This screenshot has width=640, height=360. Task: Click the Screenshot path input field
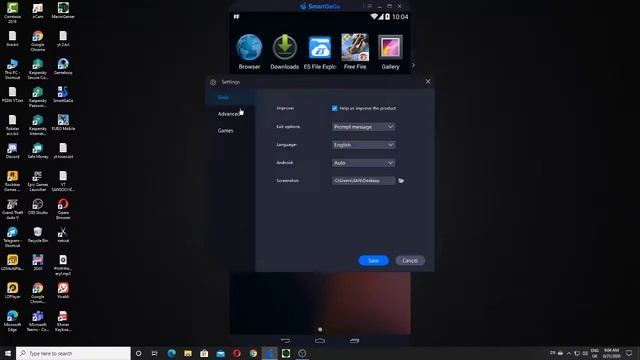point(363,180)
